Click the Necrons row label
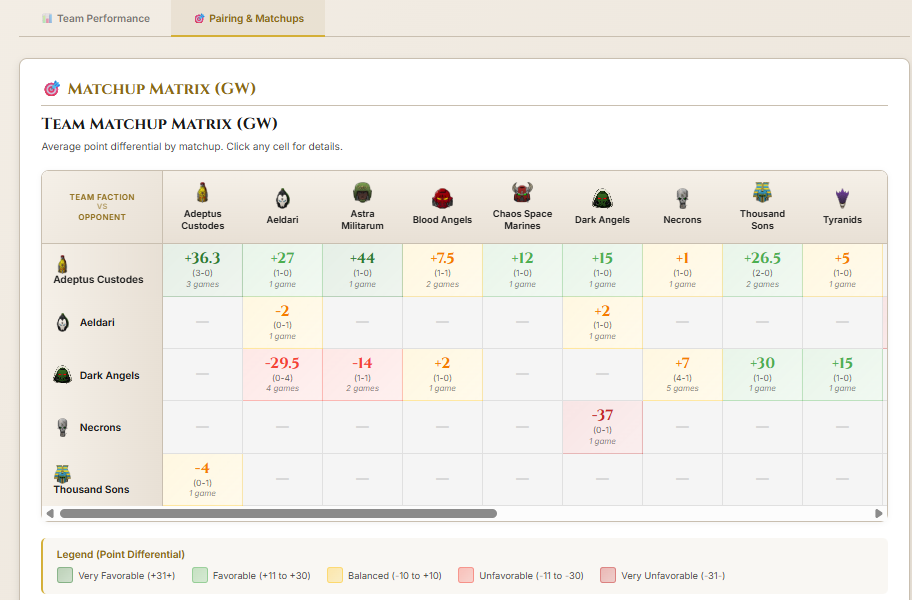 point(100,427)
